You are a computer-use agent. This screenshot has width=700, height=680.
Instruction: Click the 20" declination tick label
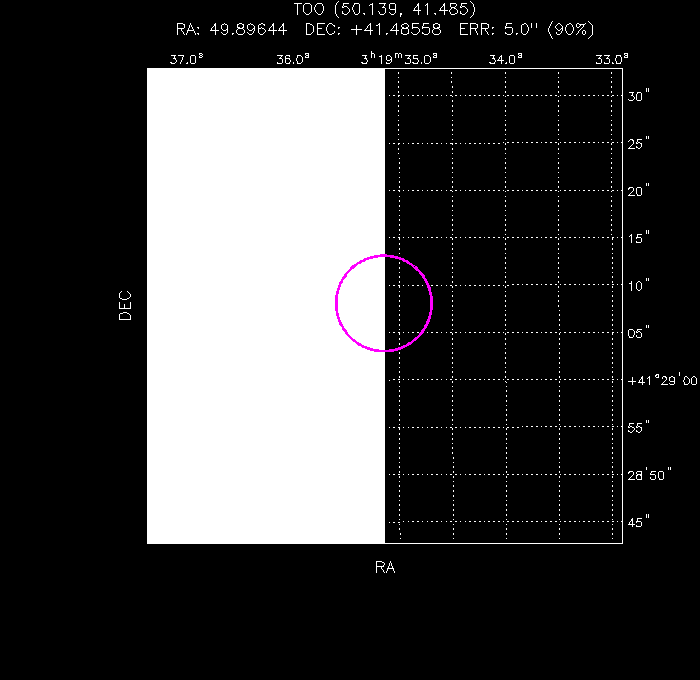click(x=638, y=191)
